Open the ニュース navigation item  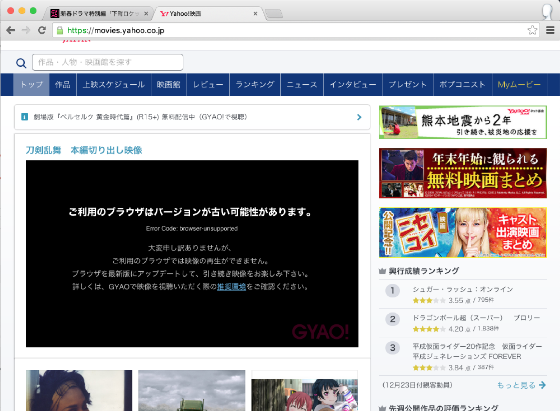click(x=302, y=85)
